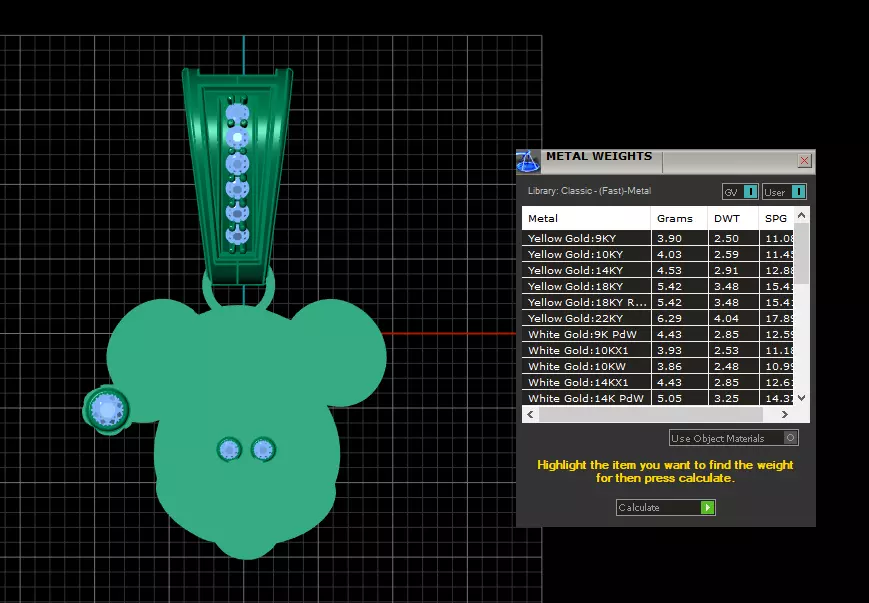Click the table's scroll right arrow
The width and height of the screenshot is (869, 603).
coord(784,414)
